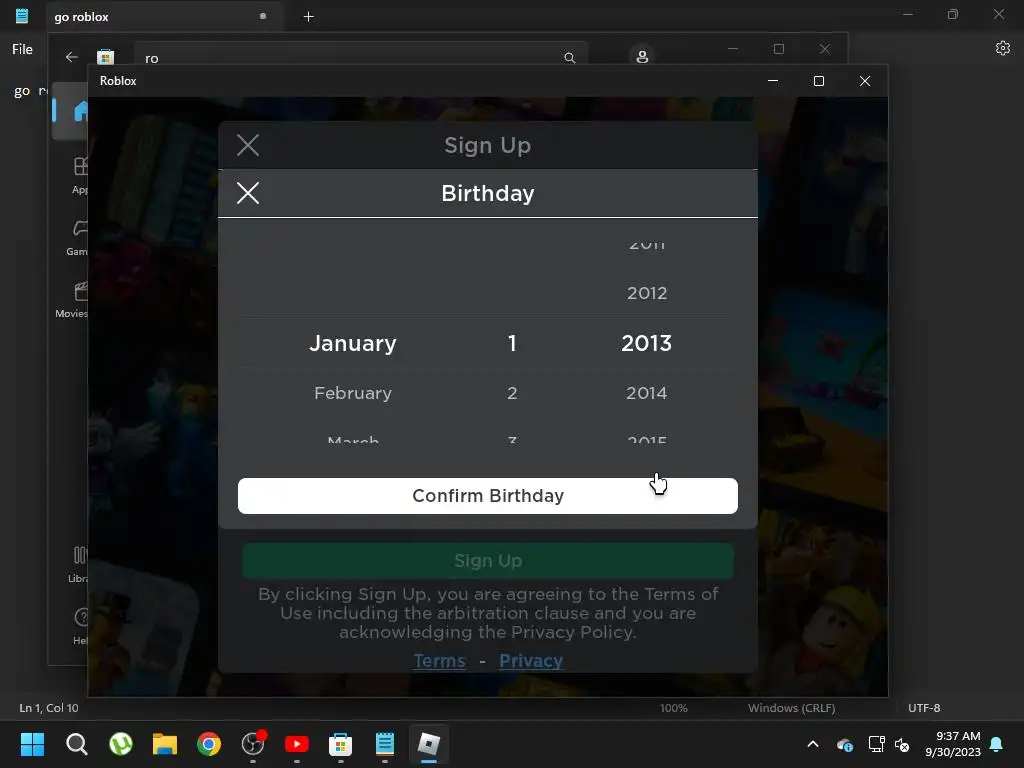The width and height of the screenshot is (1024, 768).
Task: Open Notepad settings gear icon
Action: 1002,48
